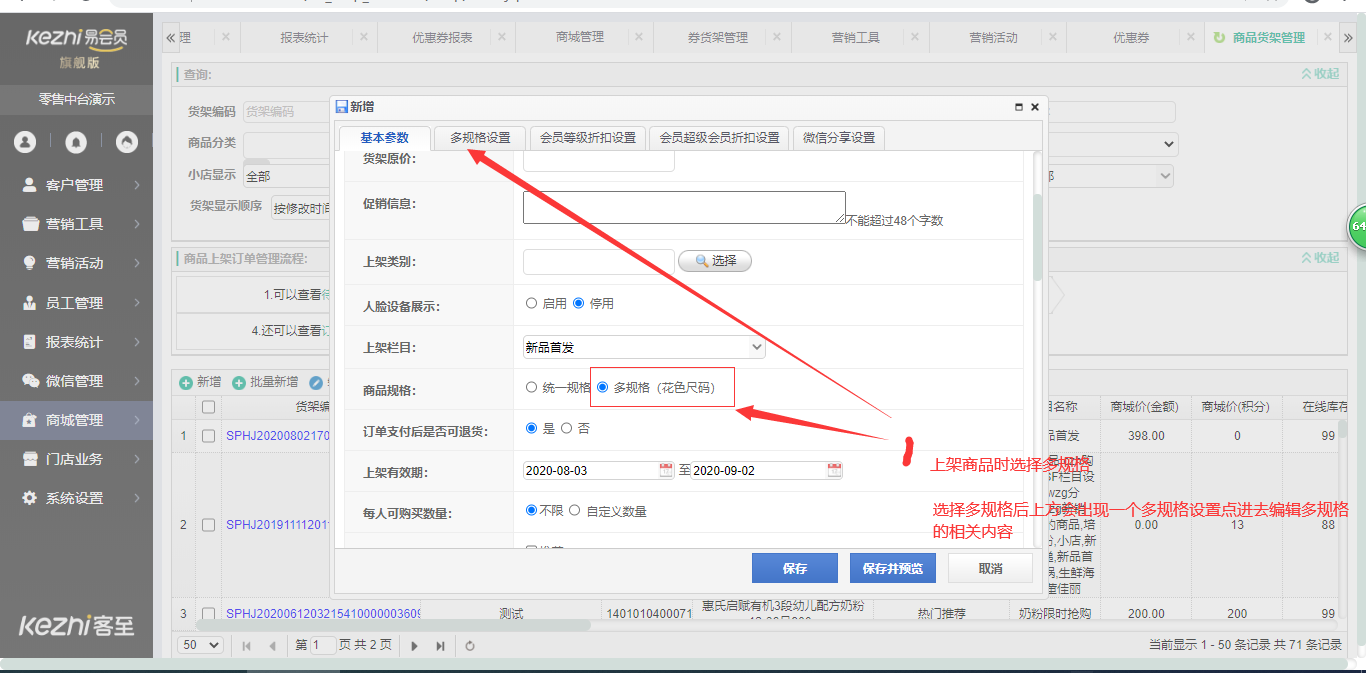Go to previous page of table

[272, 646]
